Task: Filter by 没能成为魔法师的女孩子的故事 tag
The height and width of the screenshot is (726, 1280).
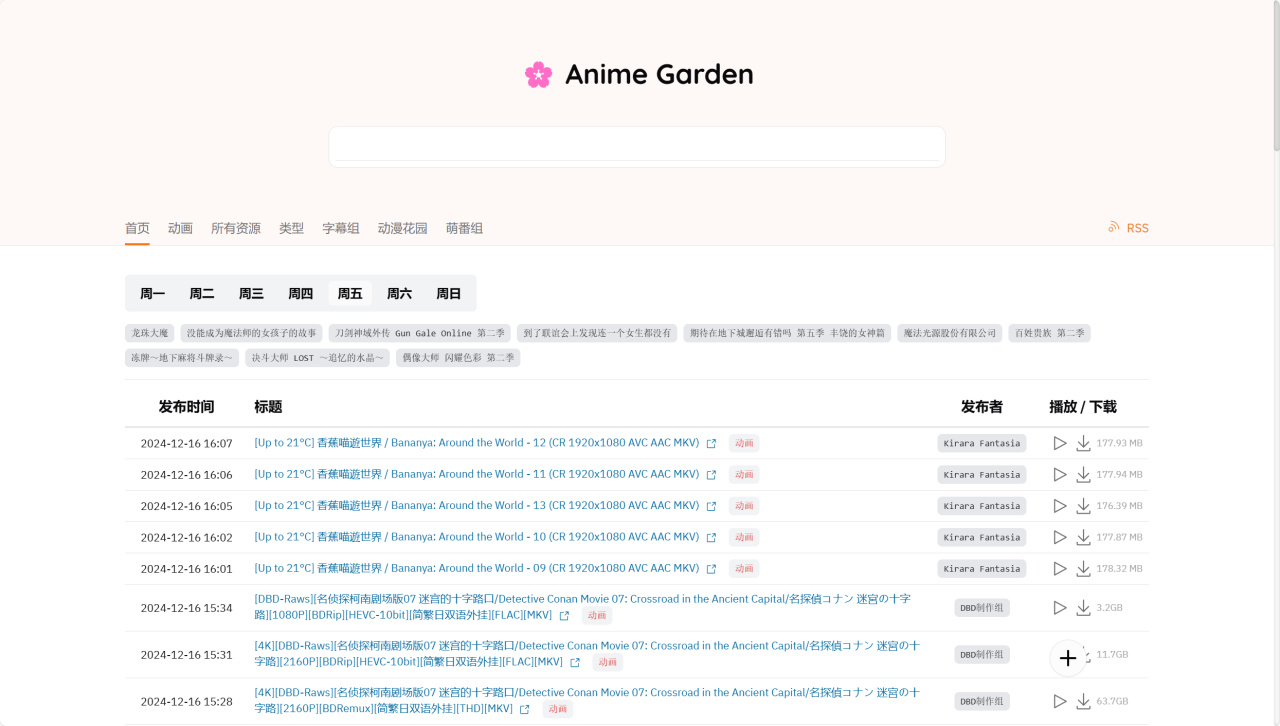Action: [x=252, y=333]
